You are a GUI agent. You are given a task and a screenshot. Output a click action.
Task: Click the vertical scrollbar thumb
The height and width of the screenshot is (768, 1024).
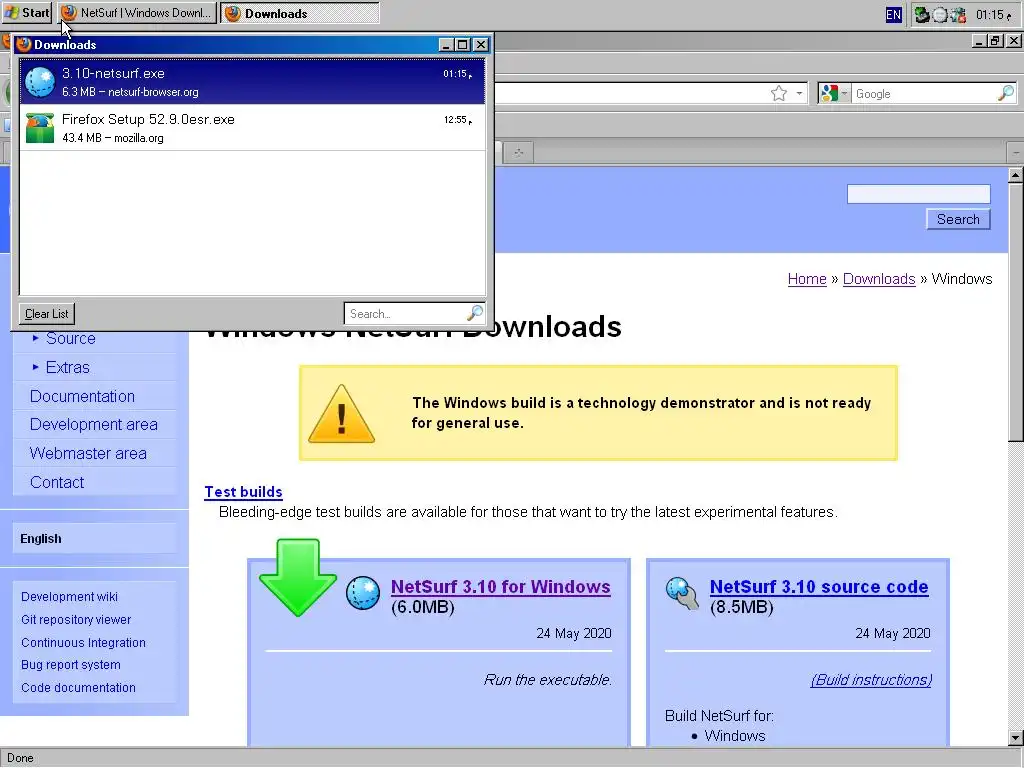pos(1016,312)
